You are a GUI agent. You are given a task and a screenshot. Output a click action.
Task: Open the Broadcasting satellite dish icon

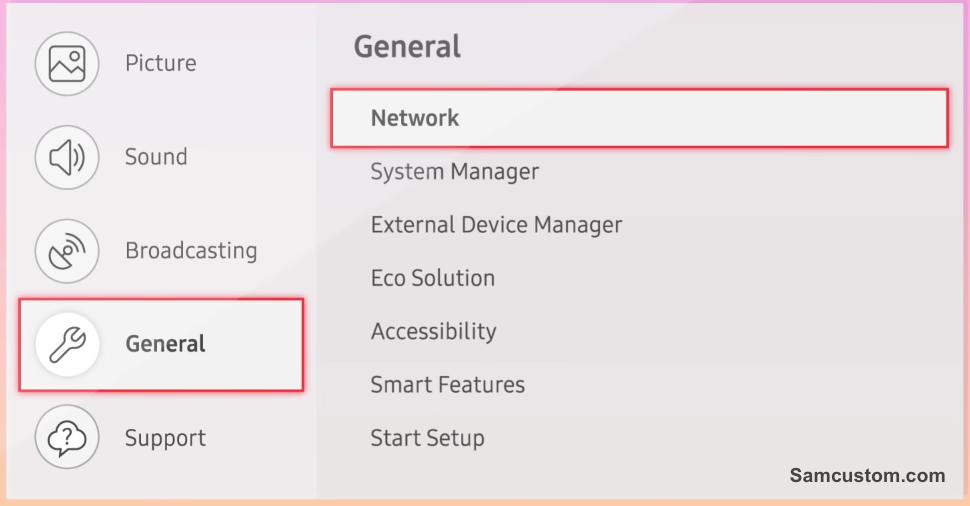(67, 251)
